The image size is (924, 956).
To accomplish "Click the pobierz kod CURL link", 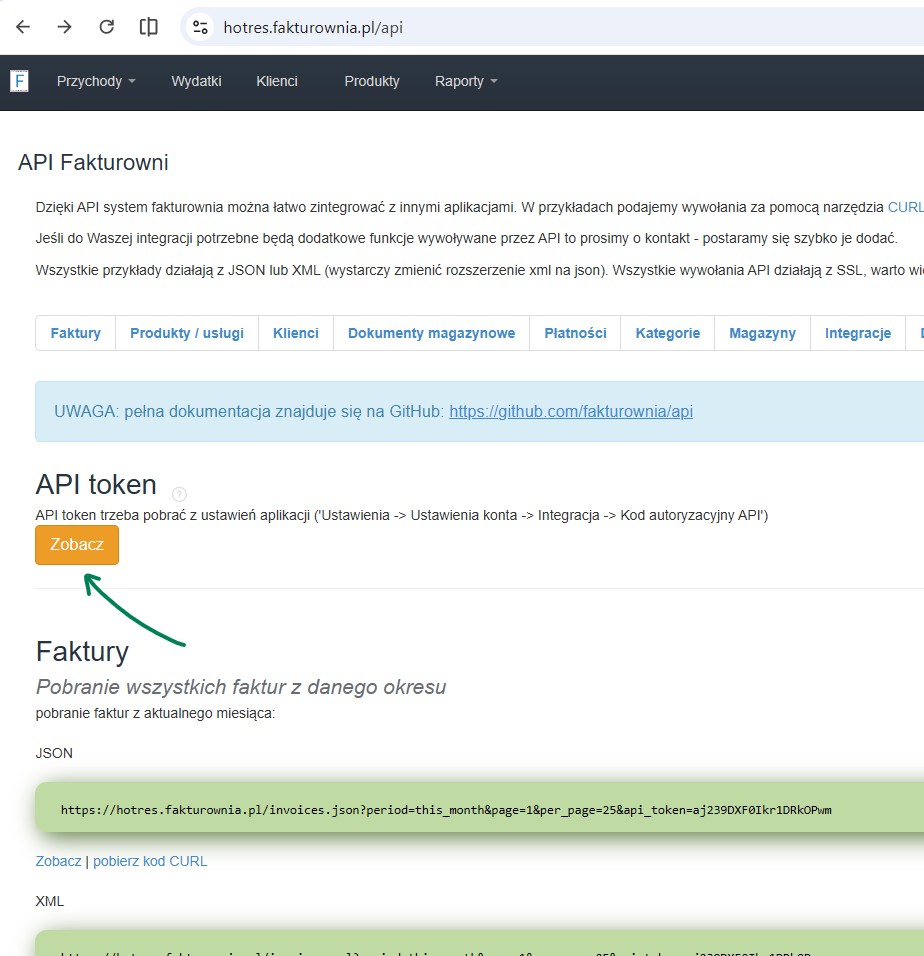I will point(150,861).
